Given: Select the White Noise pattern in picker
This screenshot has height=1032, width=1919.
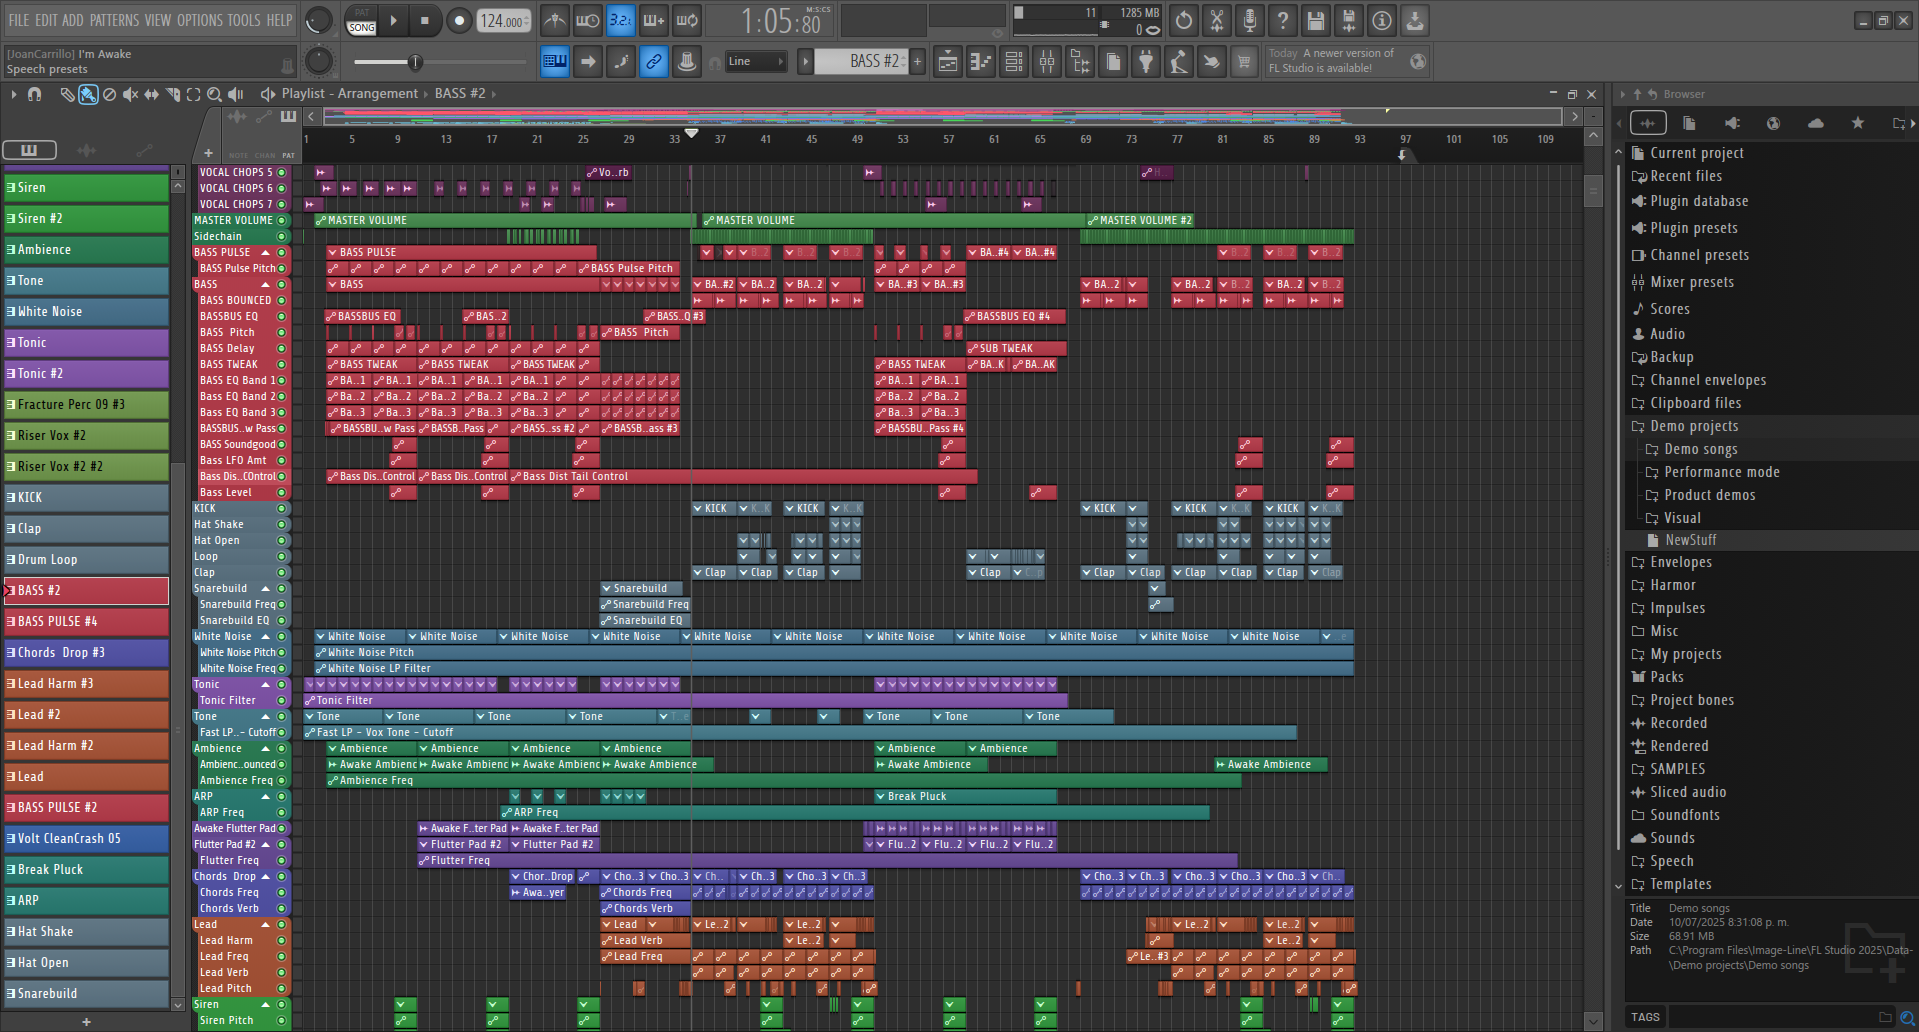Looking at the screenshot, I should 86,311.
